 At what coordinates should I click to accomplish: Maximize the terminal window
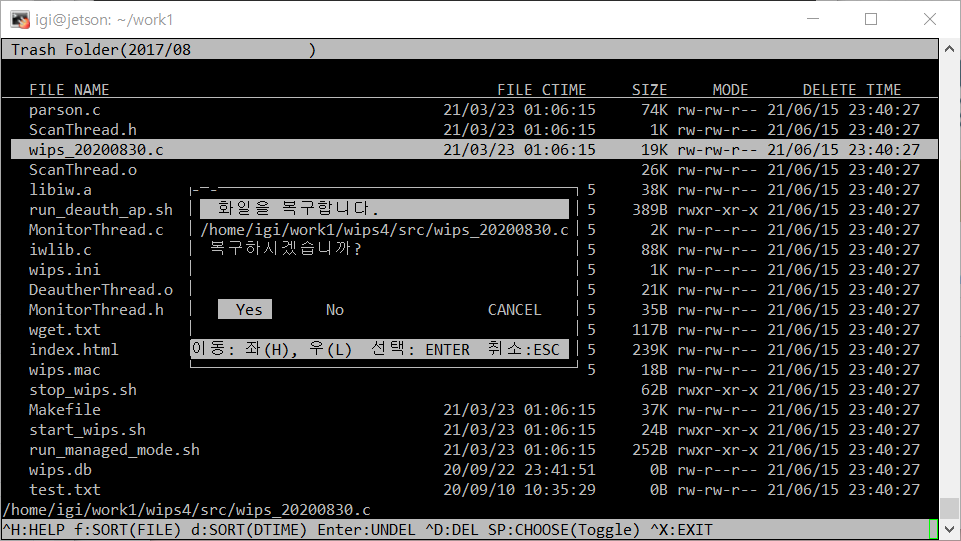coord(871,19)
